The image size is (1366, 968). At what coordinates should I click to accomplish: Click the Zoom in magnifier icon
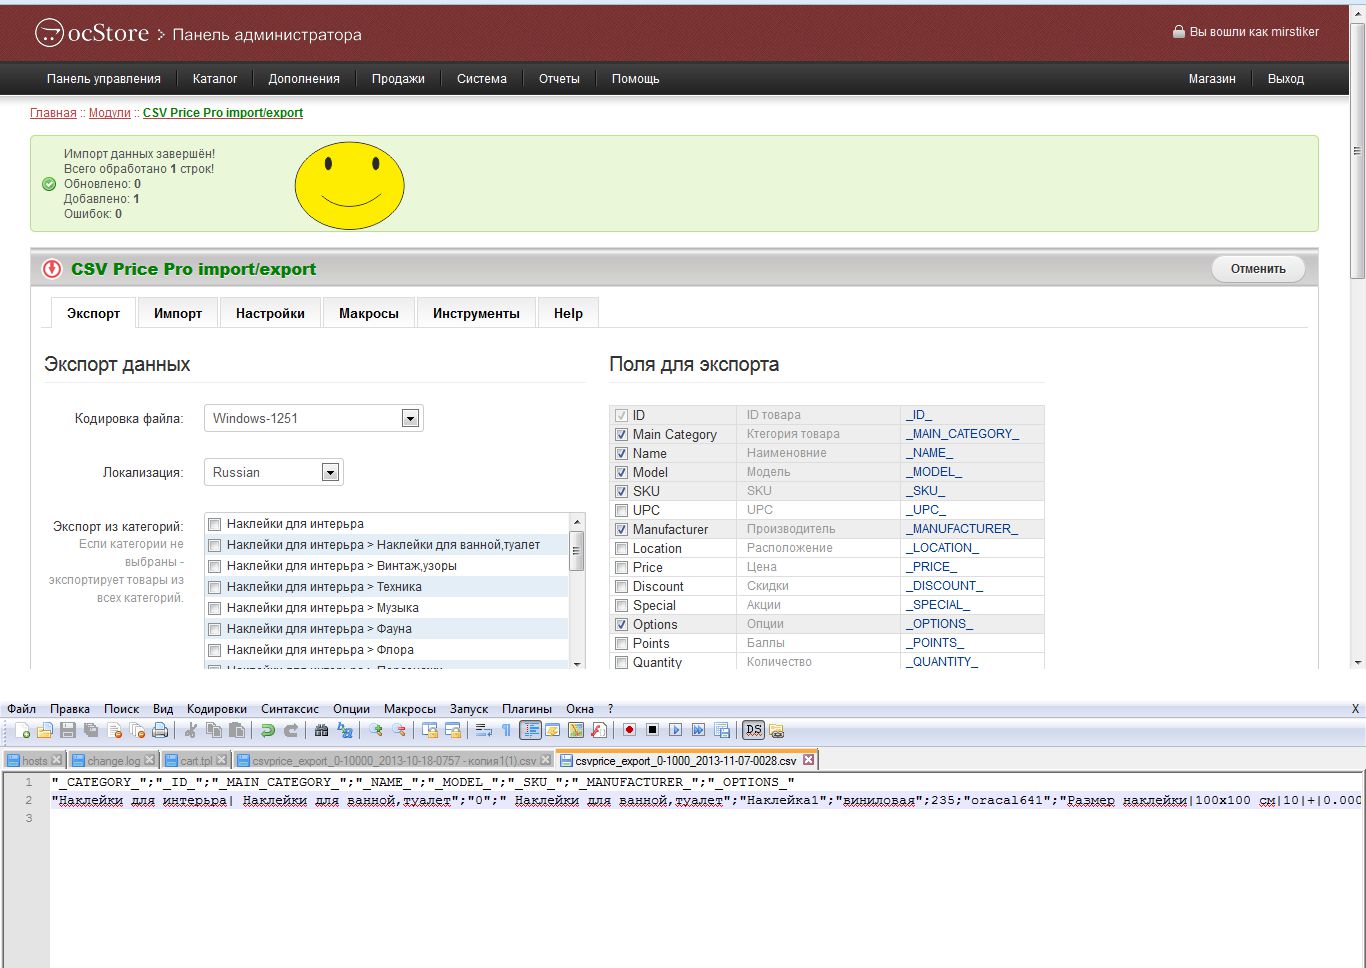[376, 730]
